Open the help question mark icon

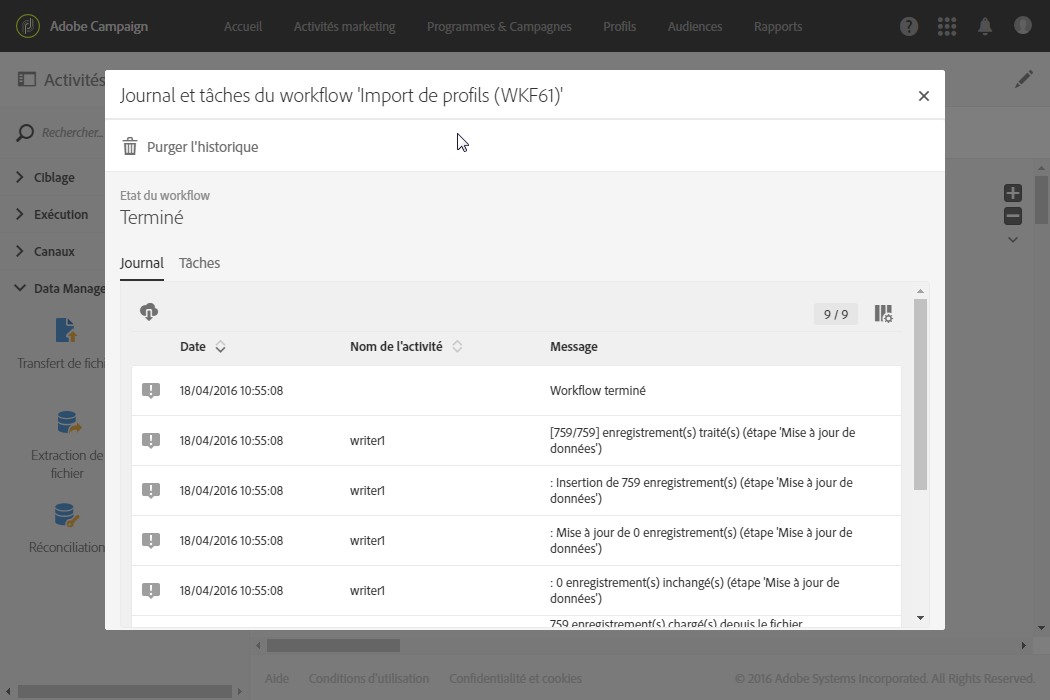[x=909, y=26]
